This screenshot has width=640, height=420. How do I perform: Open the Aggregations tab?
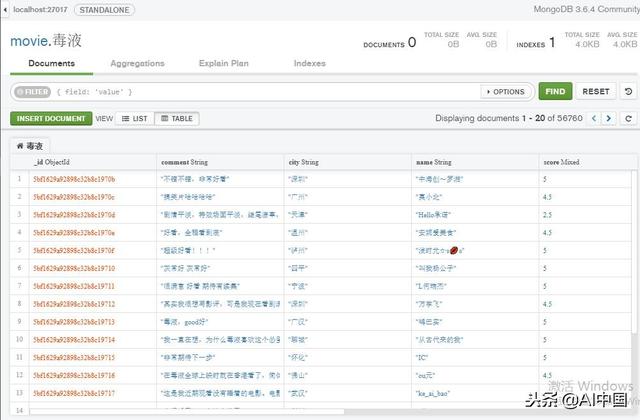[x=138, y=63]
